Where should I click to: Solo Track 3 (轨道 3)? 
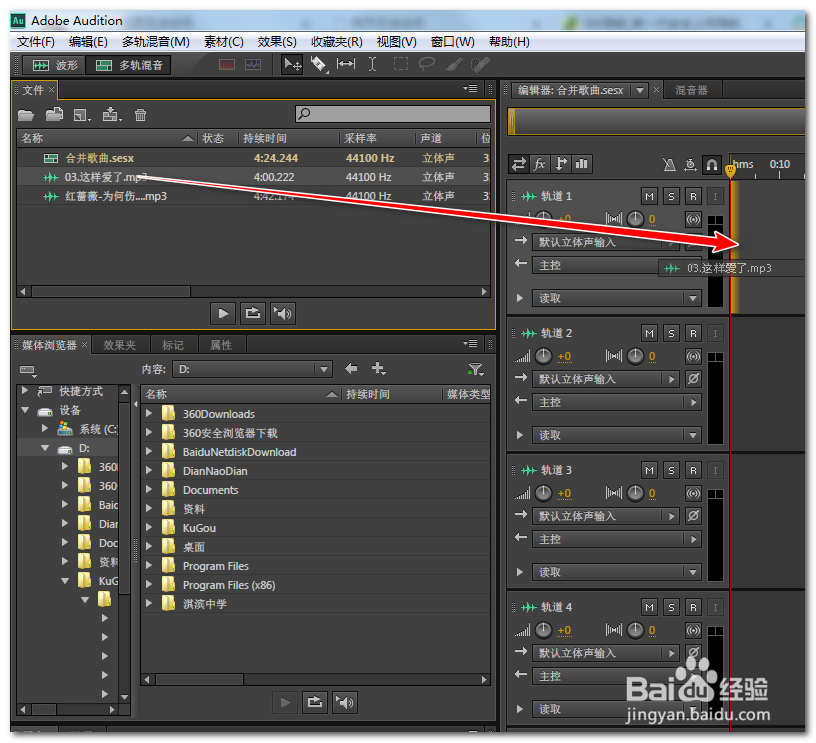(x=671, y=470)
